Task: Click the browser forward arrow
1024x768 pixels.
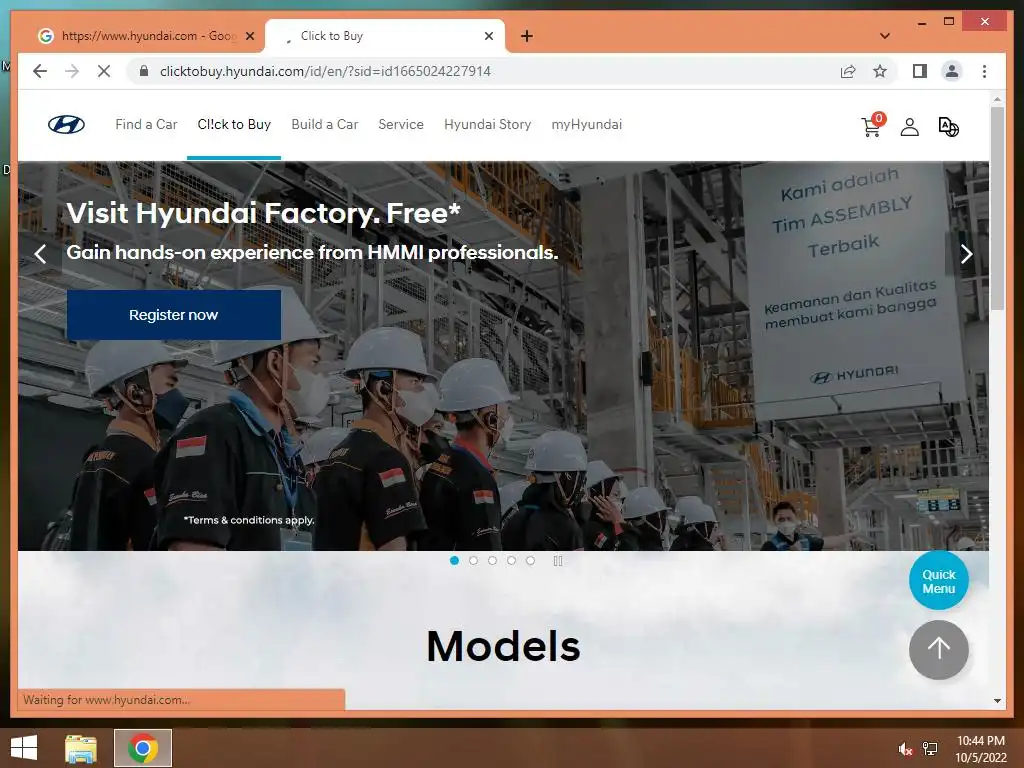Action: pyautogui.click(x=72, y=71)
